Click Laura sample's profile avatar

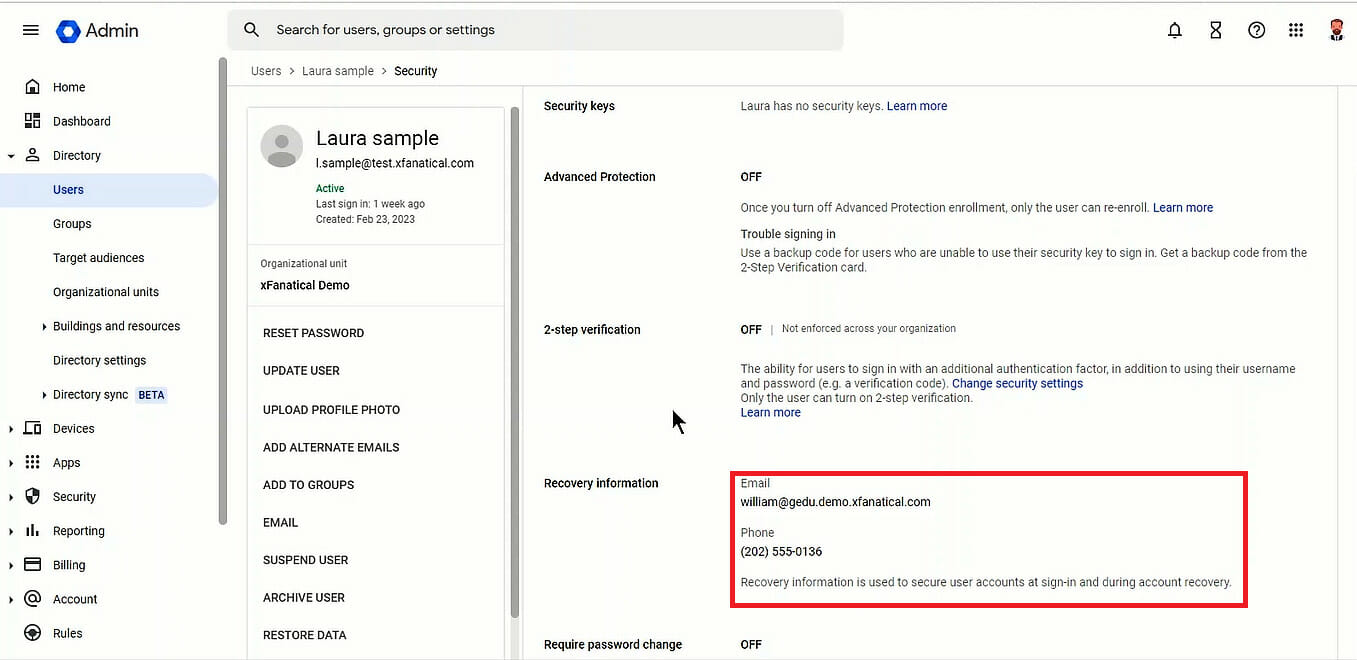point(282,147)
